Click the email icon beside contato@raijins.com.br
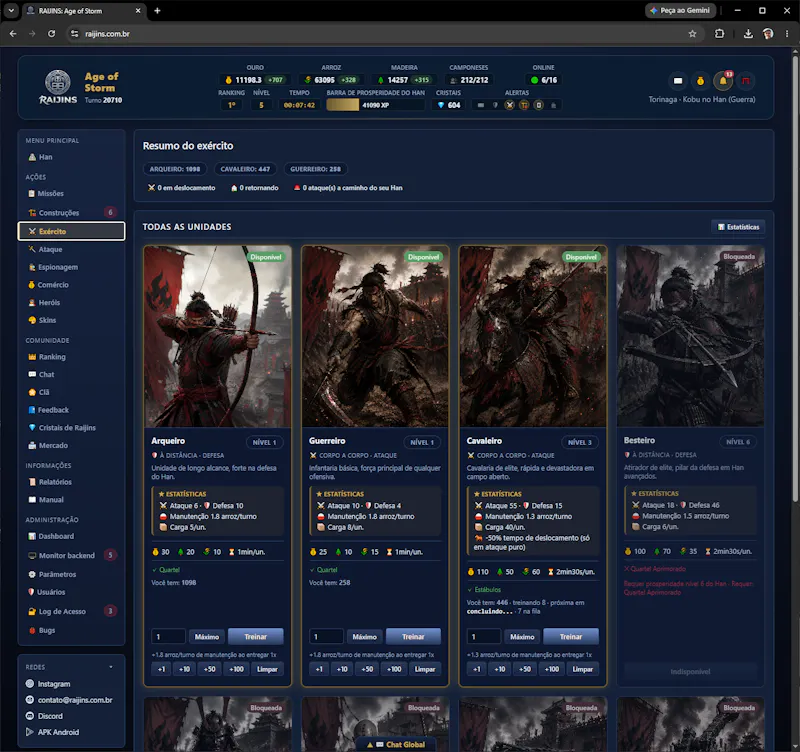 [x=30, y=700]
